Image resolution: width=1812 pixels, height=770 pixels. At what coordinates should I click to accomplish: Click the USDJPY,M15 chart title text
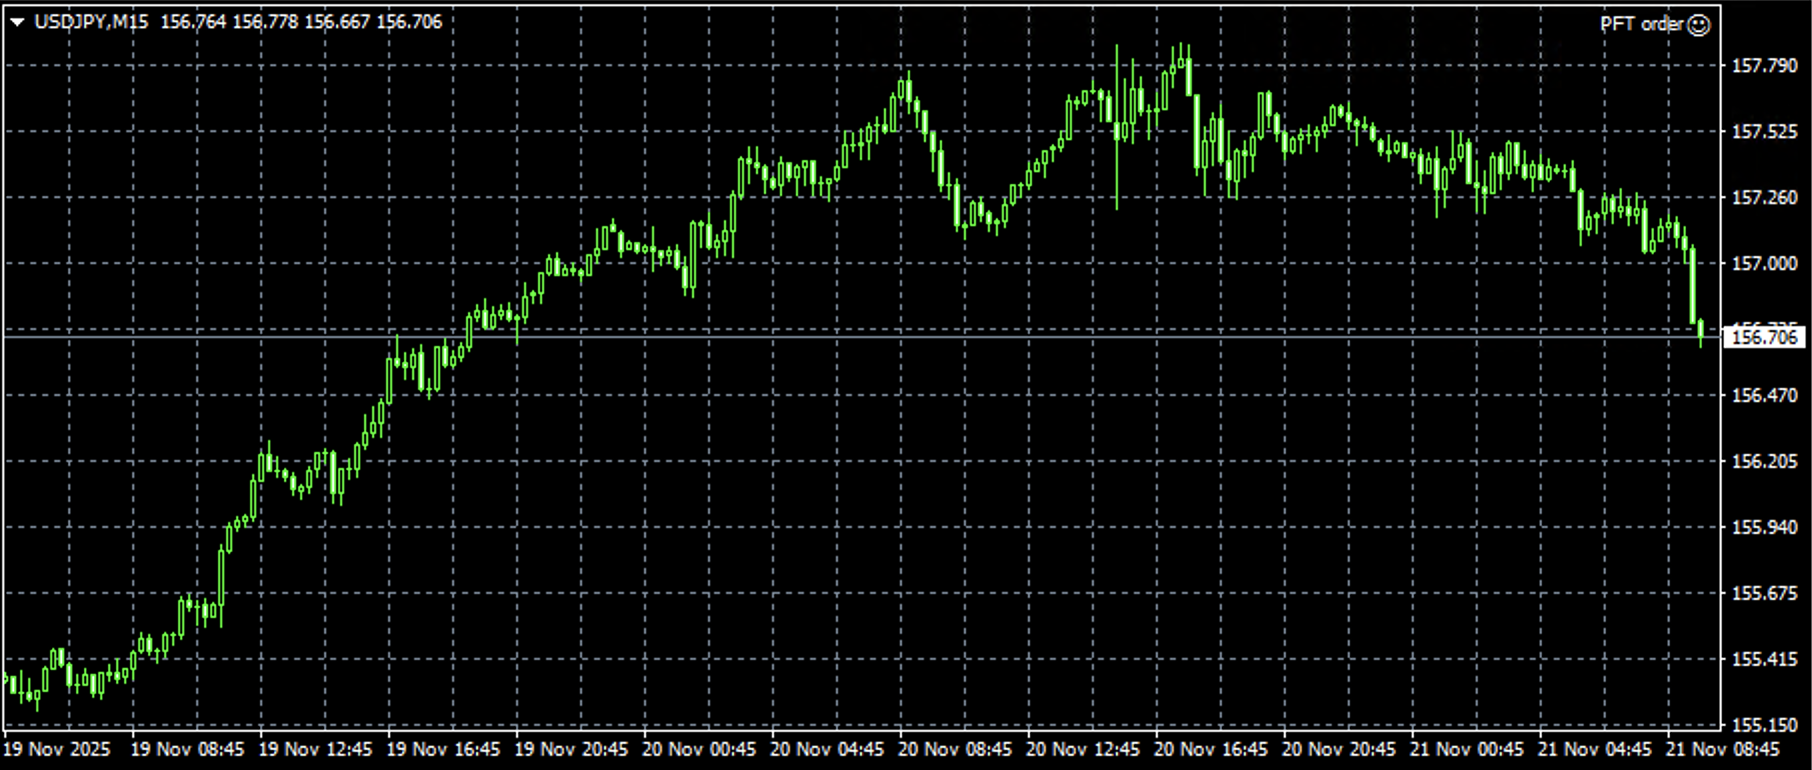91,22
